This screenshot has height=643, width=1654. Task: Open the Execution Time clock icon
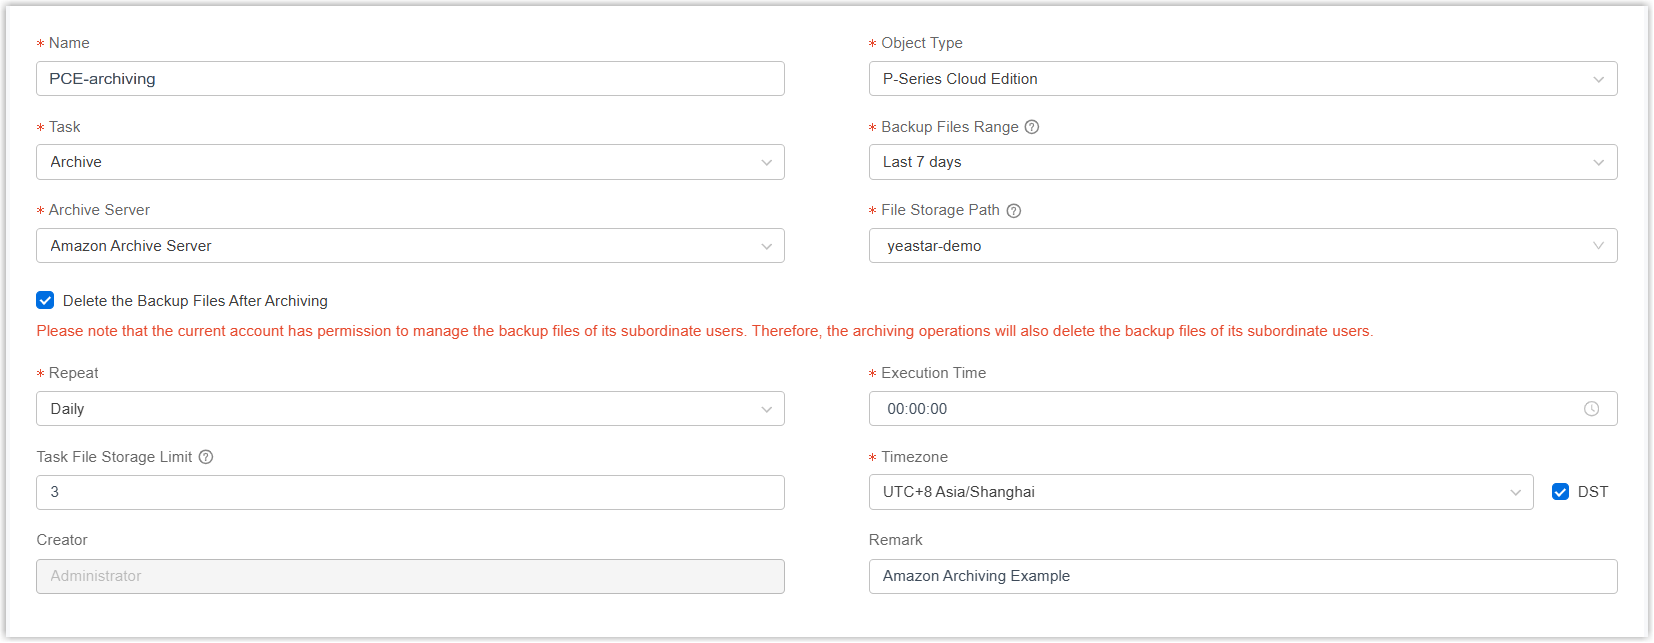(x=1591, y=409)
